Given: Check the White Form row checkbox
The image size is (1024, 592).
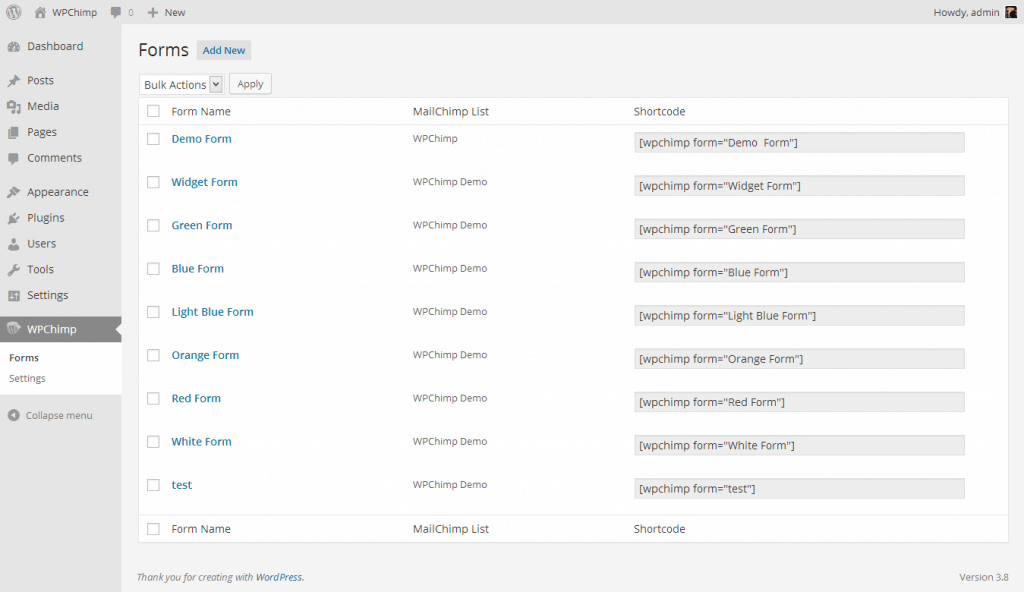Looking at the screenshot, I should pyautogui.click(x=153, y=442).
